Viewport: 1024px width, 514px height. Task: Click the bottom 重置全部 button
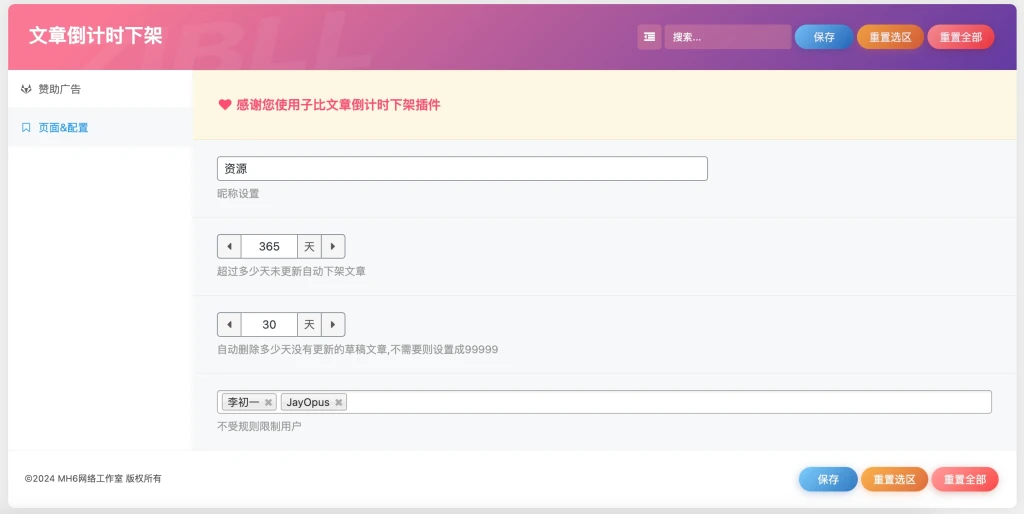[x=965, y=479]
